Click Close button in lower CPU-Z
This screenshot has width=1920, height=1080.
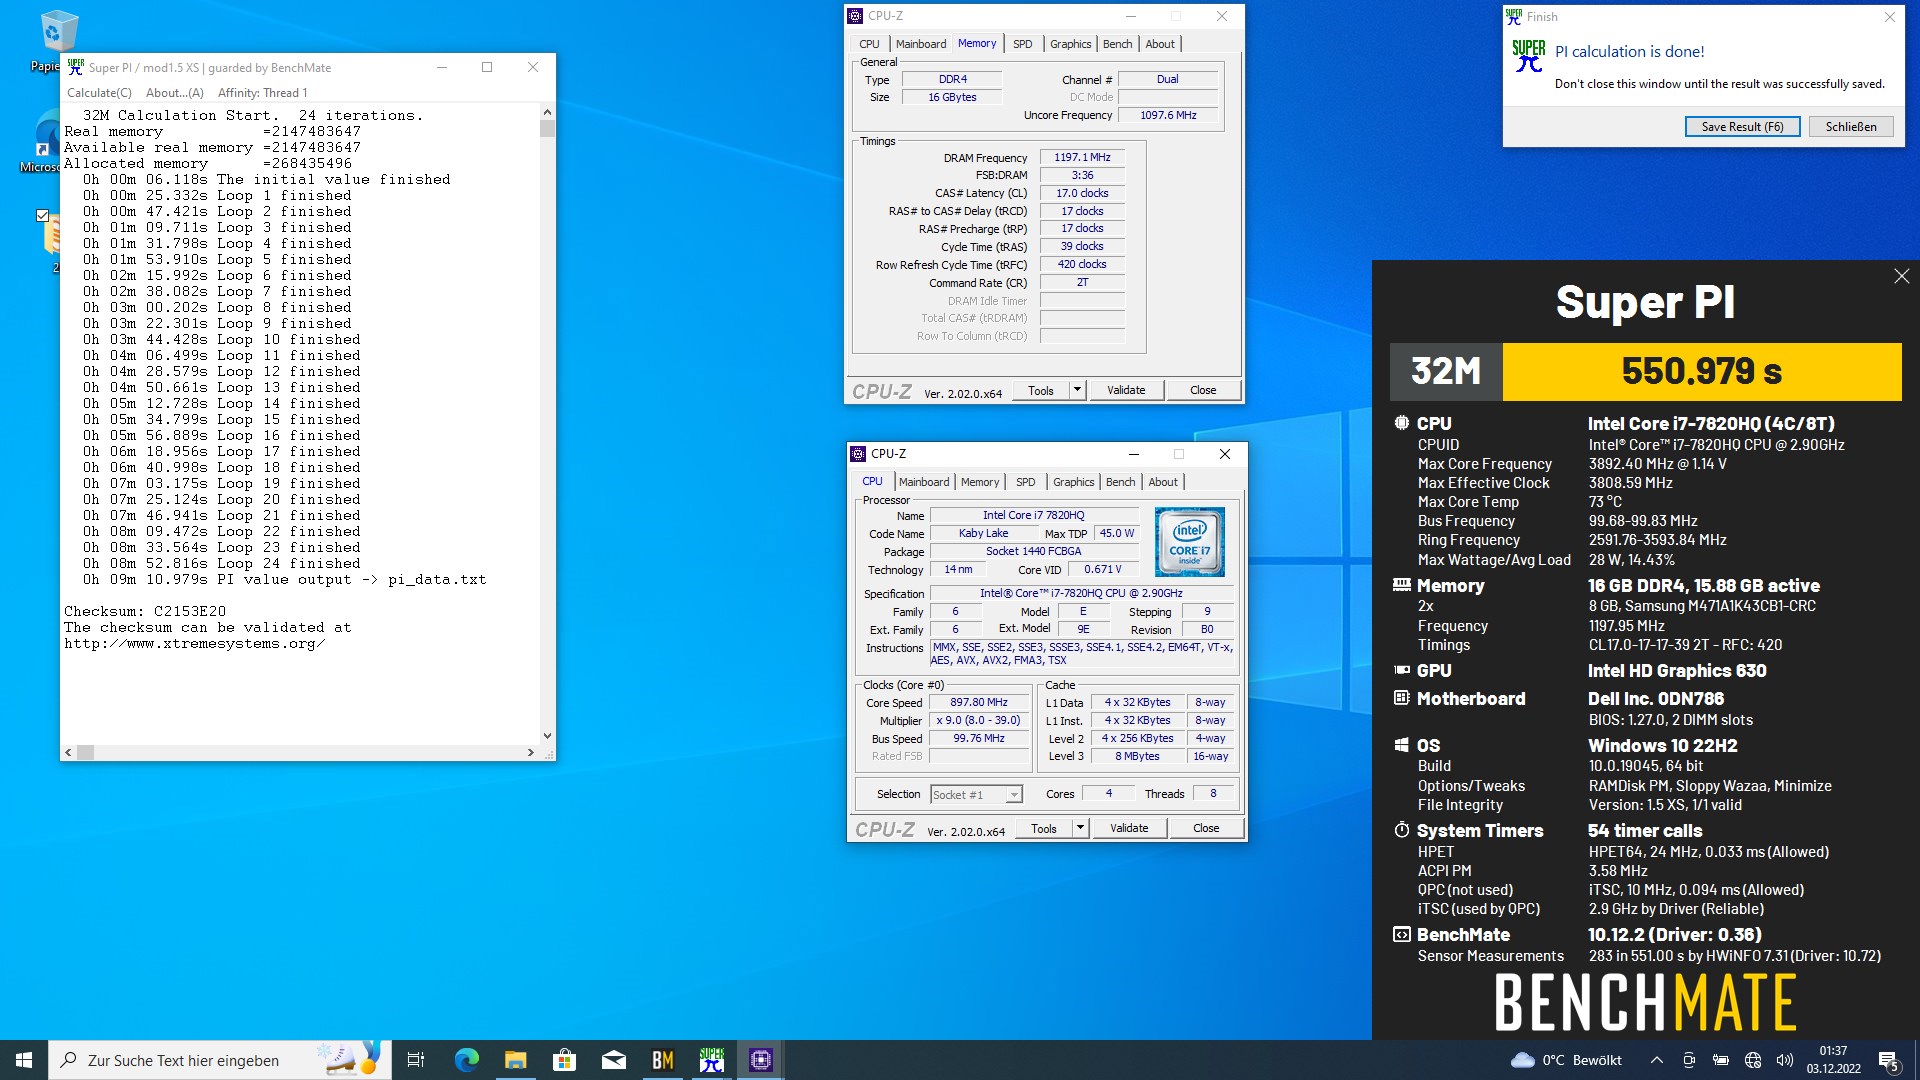pos(1206,829)
